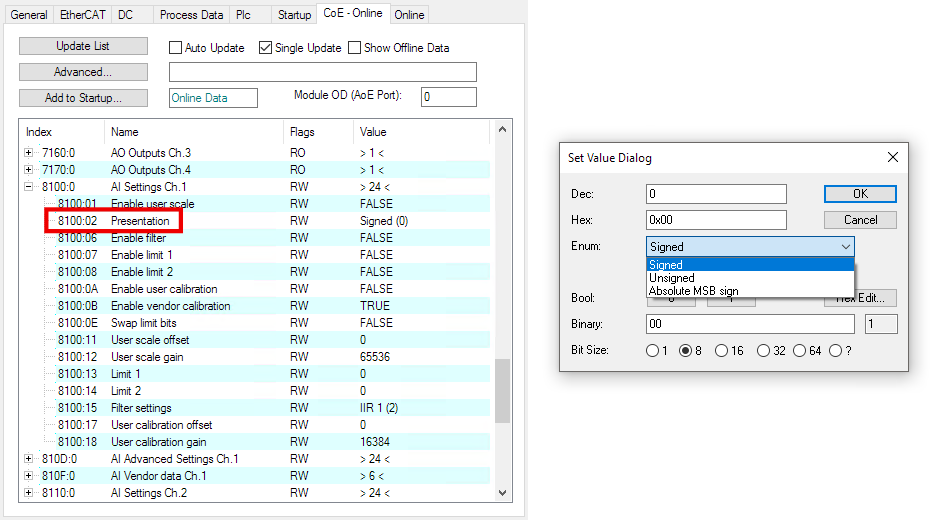
Task: Switch to the Online tab
Action: (409, 14)
